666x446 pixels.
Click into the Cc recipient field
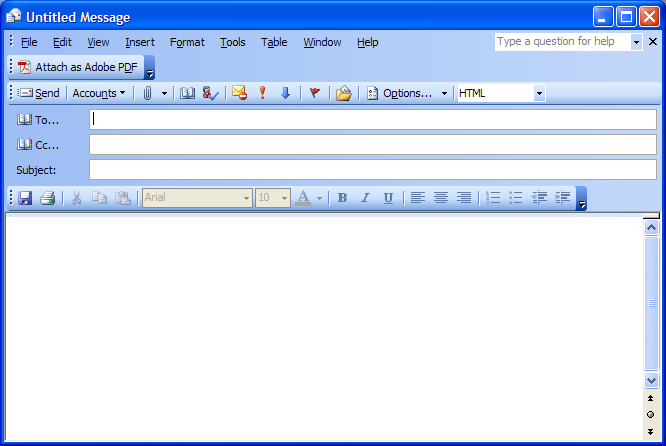[x=373, y=144]
